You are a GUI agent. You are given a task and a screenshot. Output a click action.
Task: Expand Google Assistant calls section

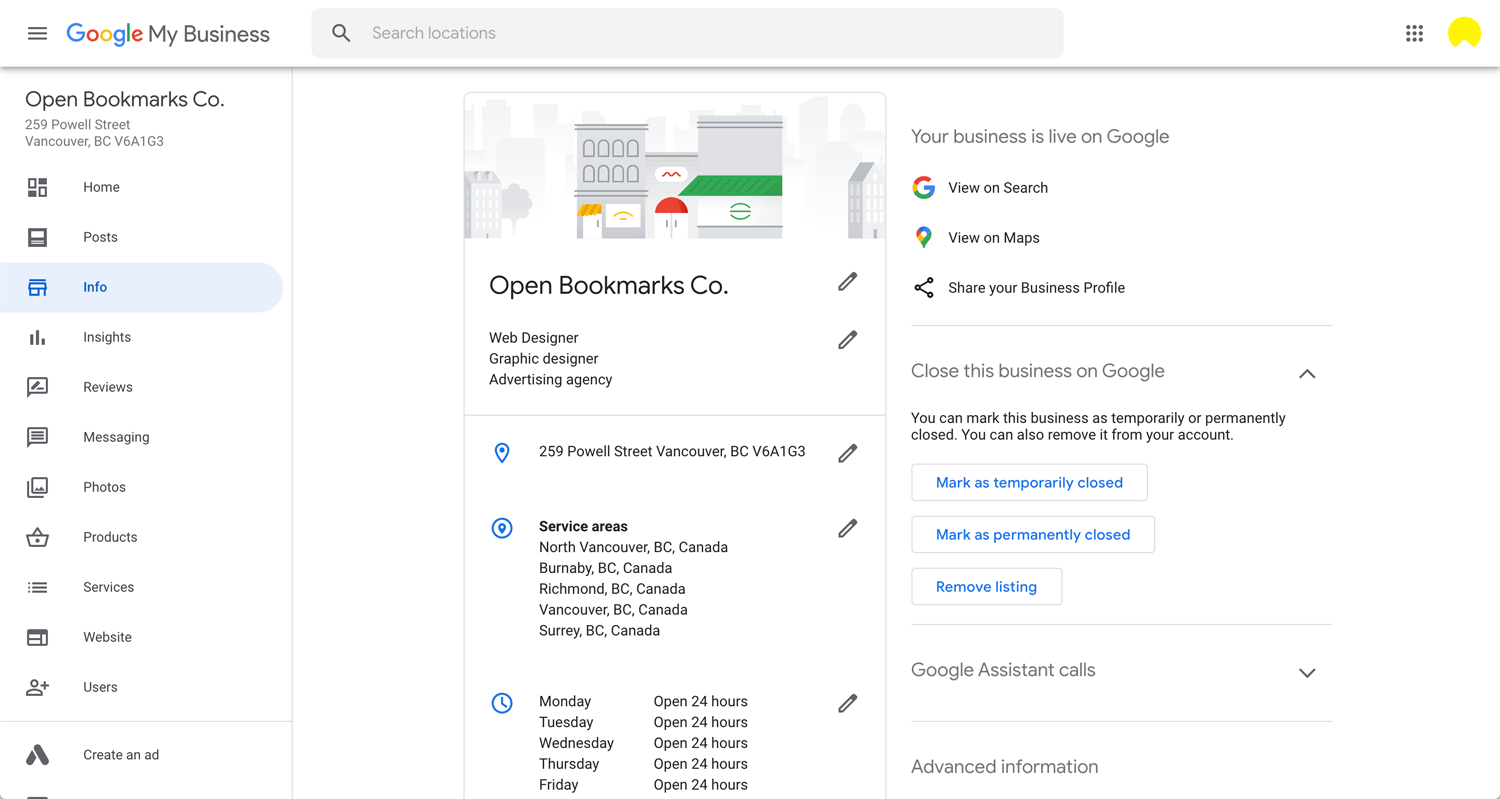pos(1306,673)
